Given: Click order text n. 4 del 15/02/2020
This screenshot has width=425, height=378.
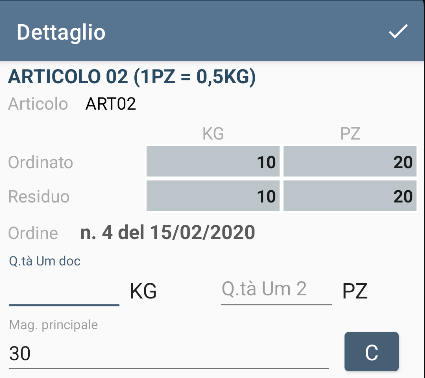Looking at the screenshot, I should [x=168, y=232].
